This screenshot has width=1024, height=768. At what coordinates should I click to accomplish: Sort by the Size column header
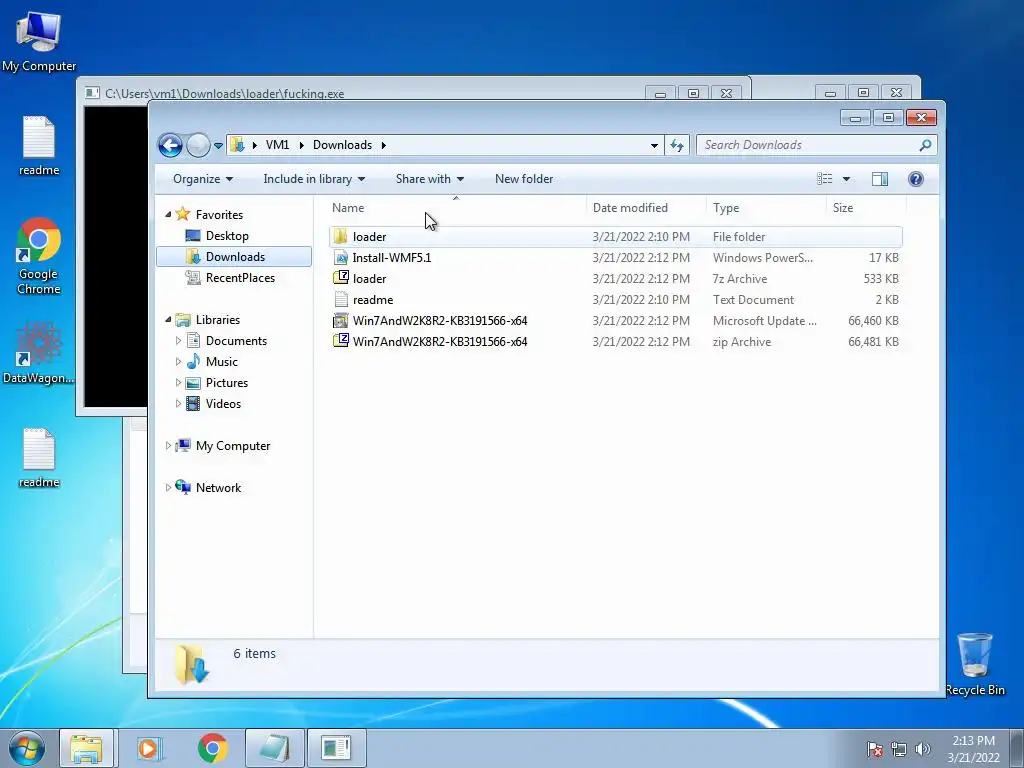click(867, 208)
